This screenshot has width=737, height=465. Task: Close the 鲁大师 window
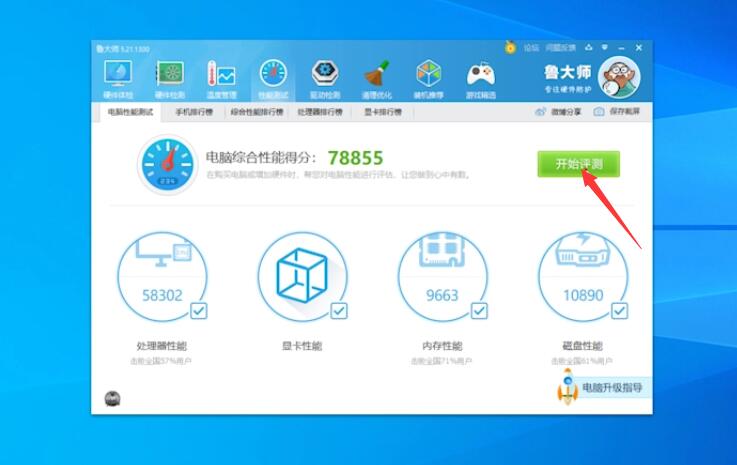[639, 47]
